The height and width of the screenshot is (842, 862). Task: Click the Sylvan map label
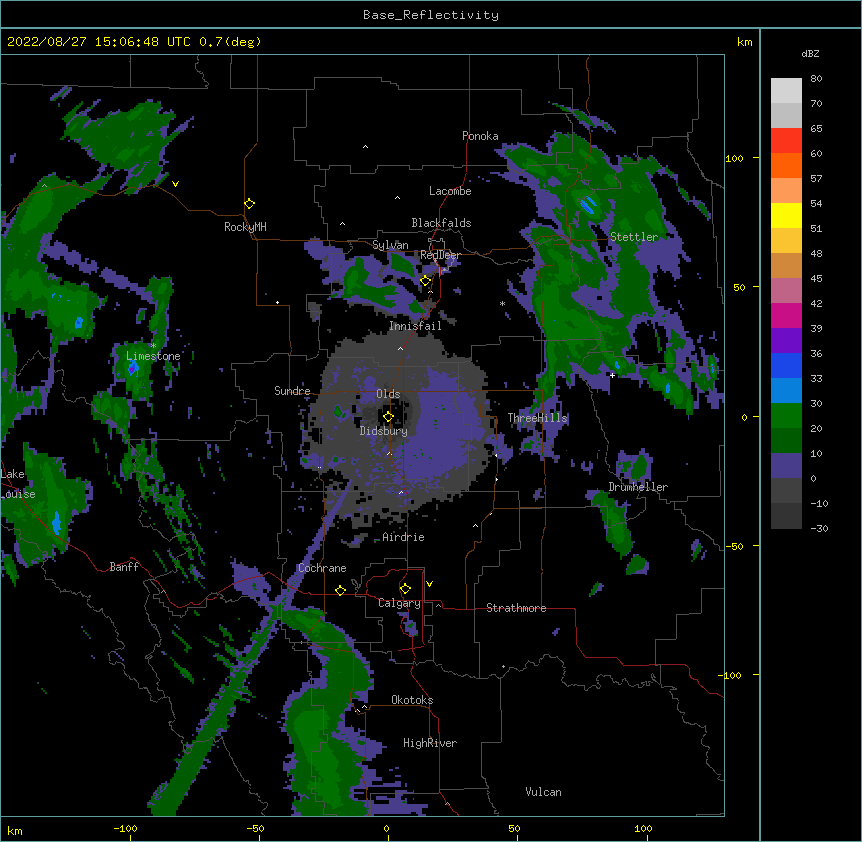(x=390, y=245)
